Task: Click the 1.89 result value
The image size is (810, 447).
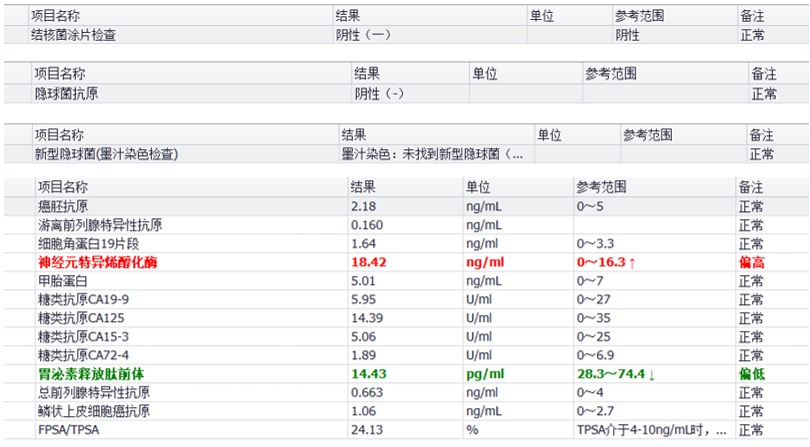Action: 364,356
